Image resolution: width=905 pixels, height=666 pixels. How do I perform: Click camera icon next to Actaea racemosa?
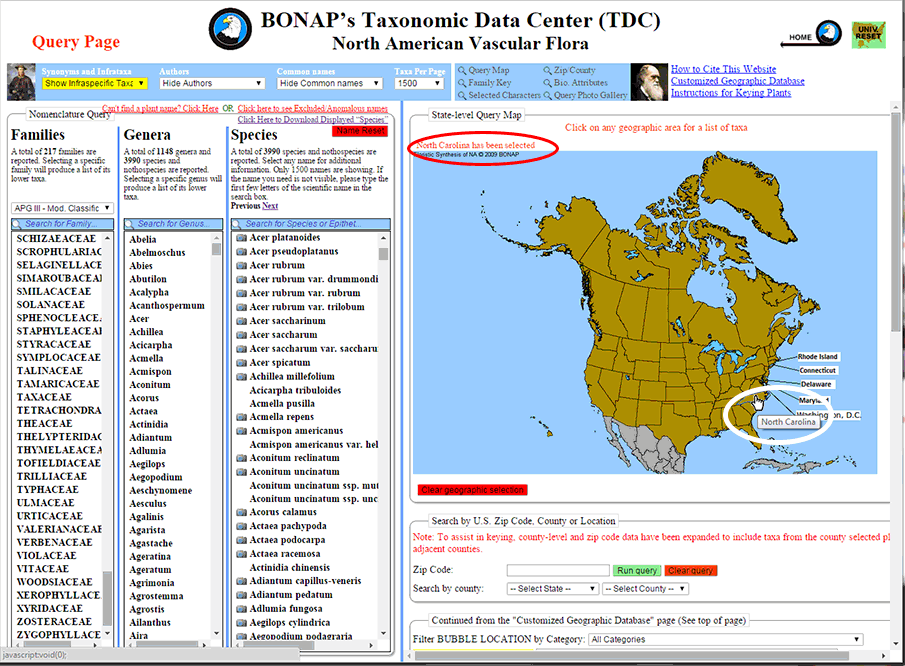[x=241, y=553]
